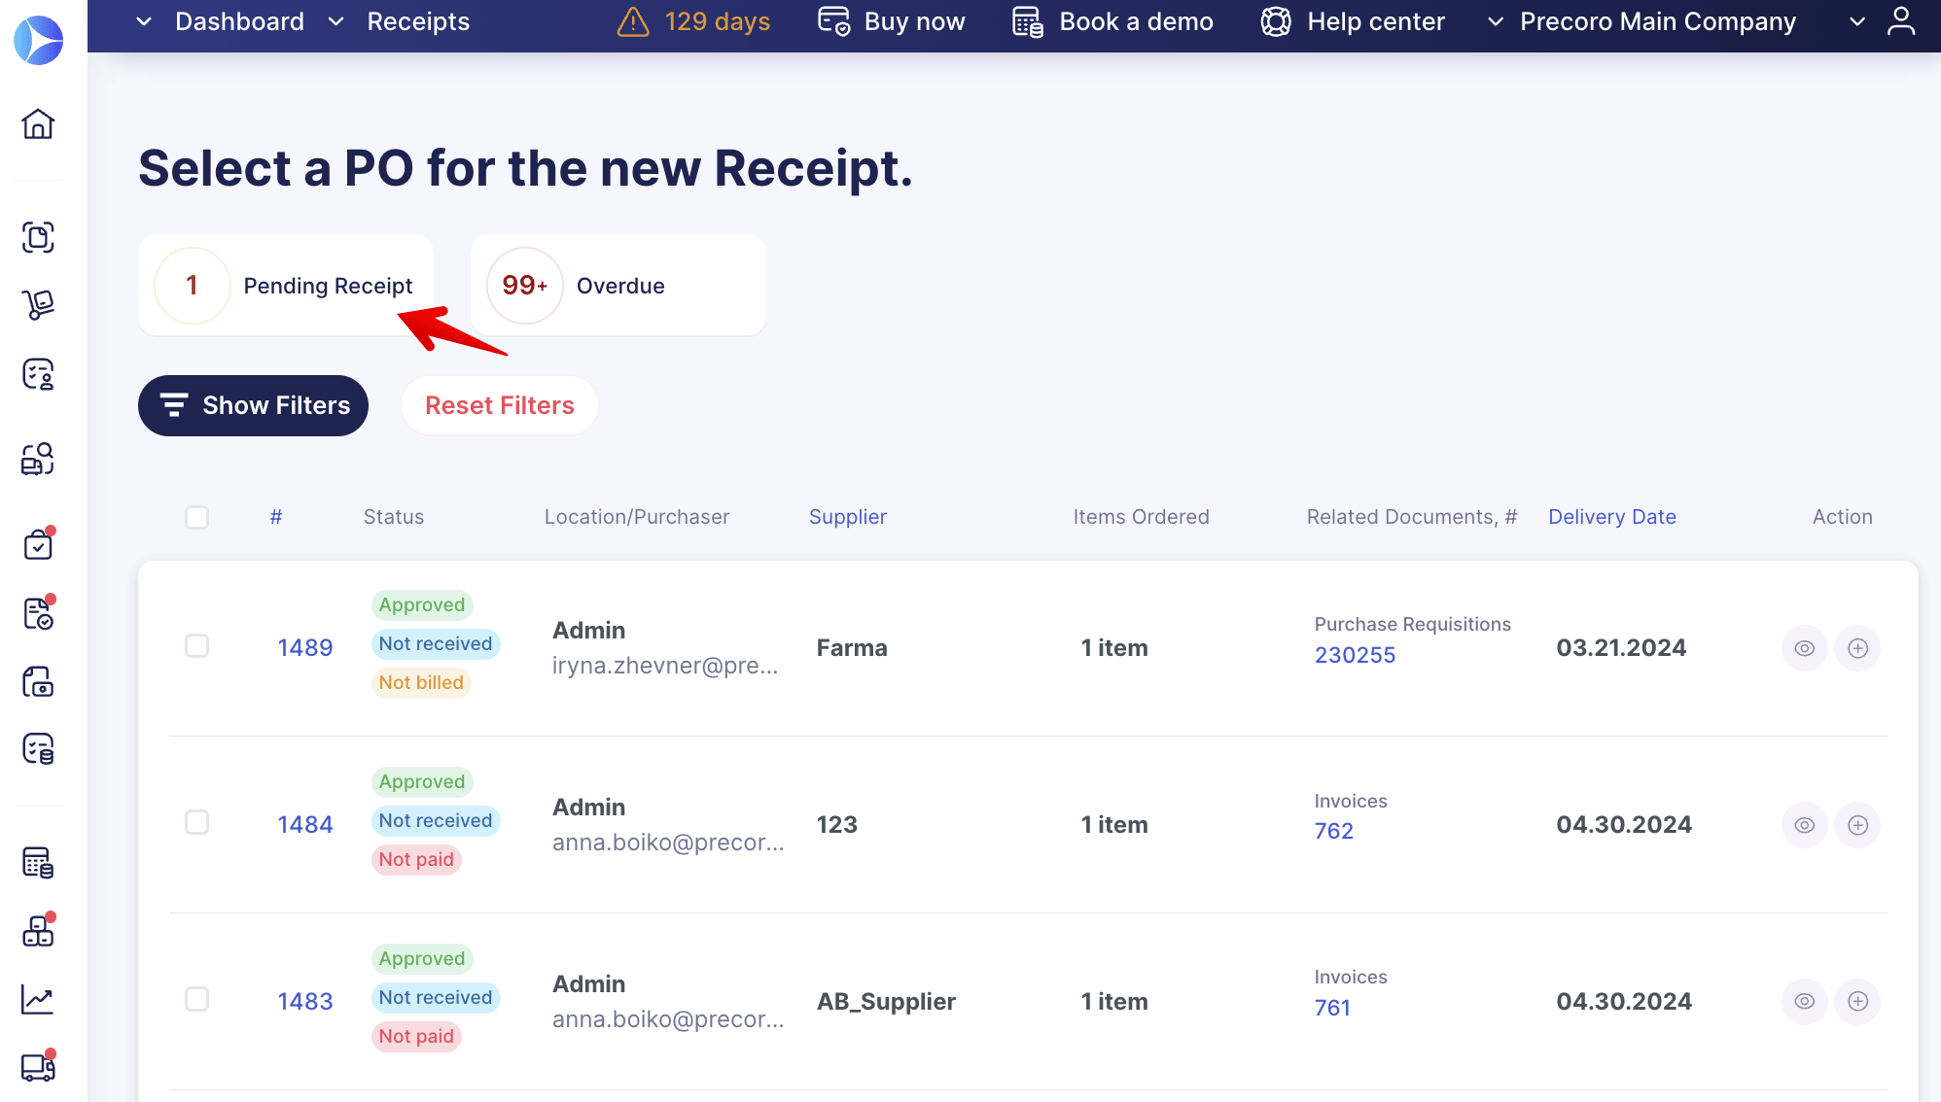
Task: Click the add receipt icon for PO 1484
Action: pos(1857,825)
